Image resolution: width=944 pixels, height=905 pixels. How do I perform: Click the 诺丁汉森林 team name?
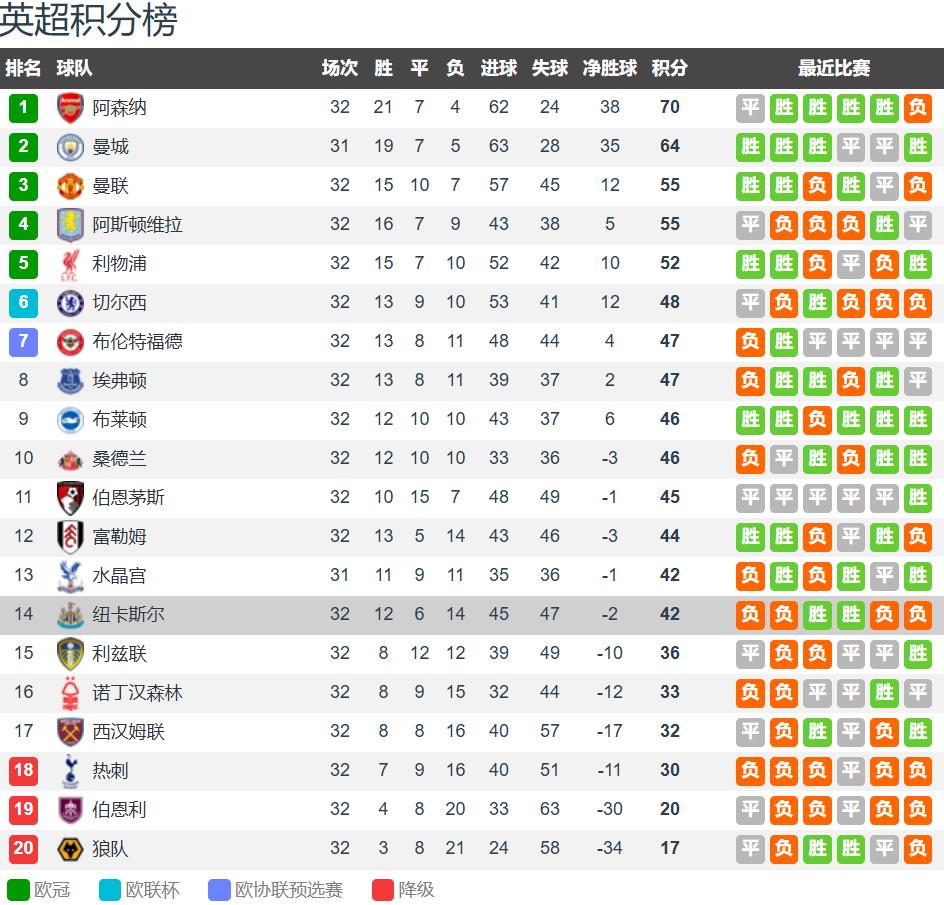[137, 692]
